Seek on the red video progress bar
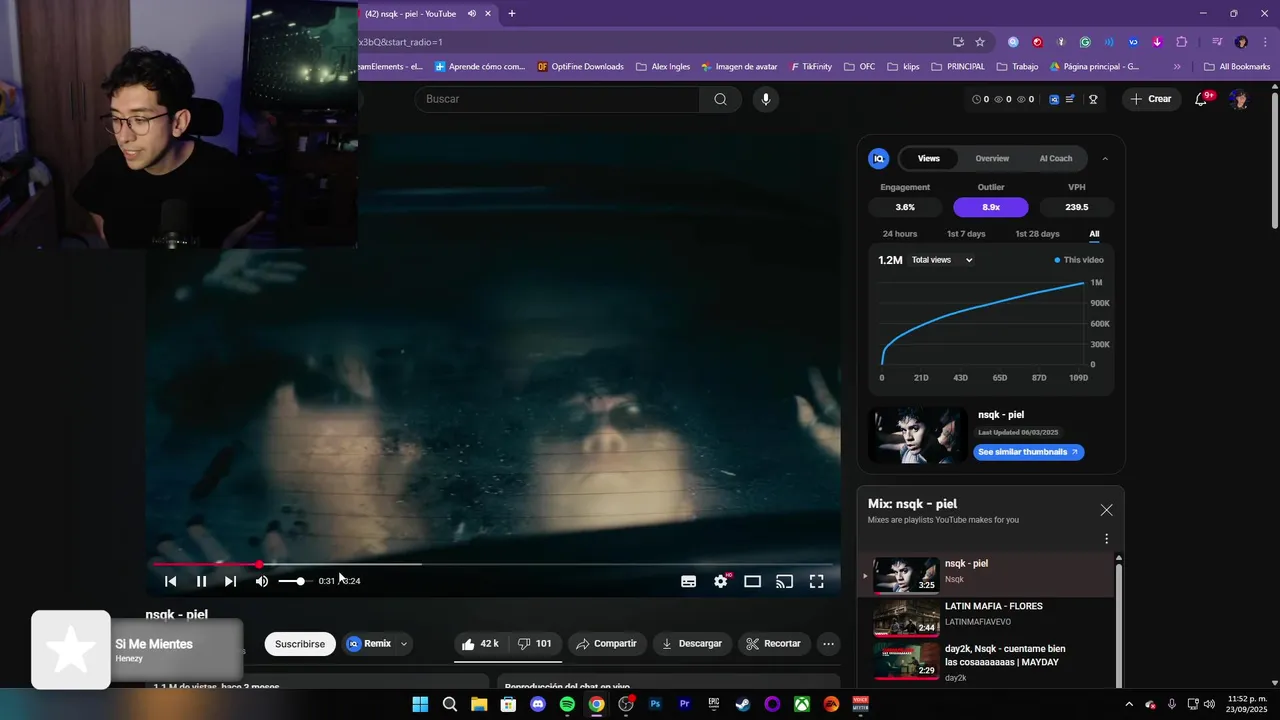Screen dimensions: 1280x720 [493, 564]
